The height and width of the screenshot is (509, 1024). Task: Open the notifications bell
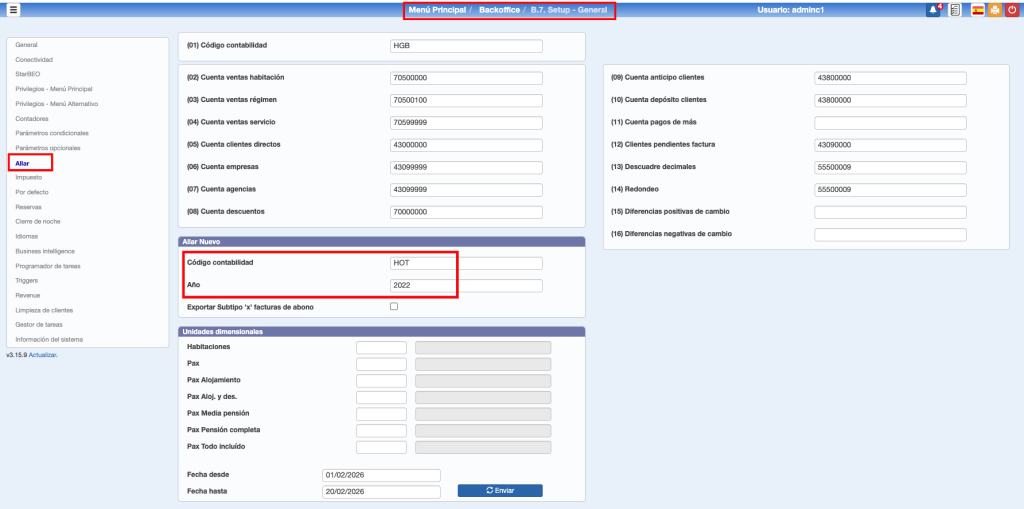pyautogui.click(x=934, y=10)
